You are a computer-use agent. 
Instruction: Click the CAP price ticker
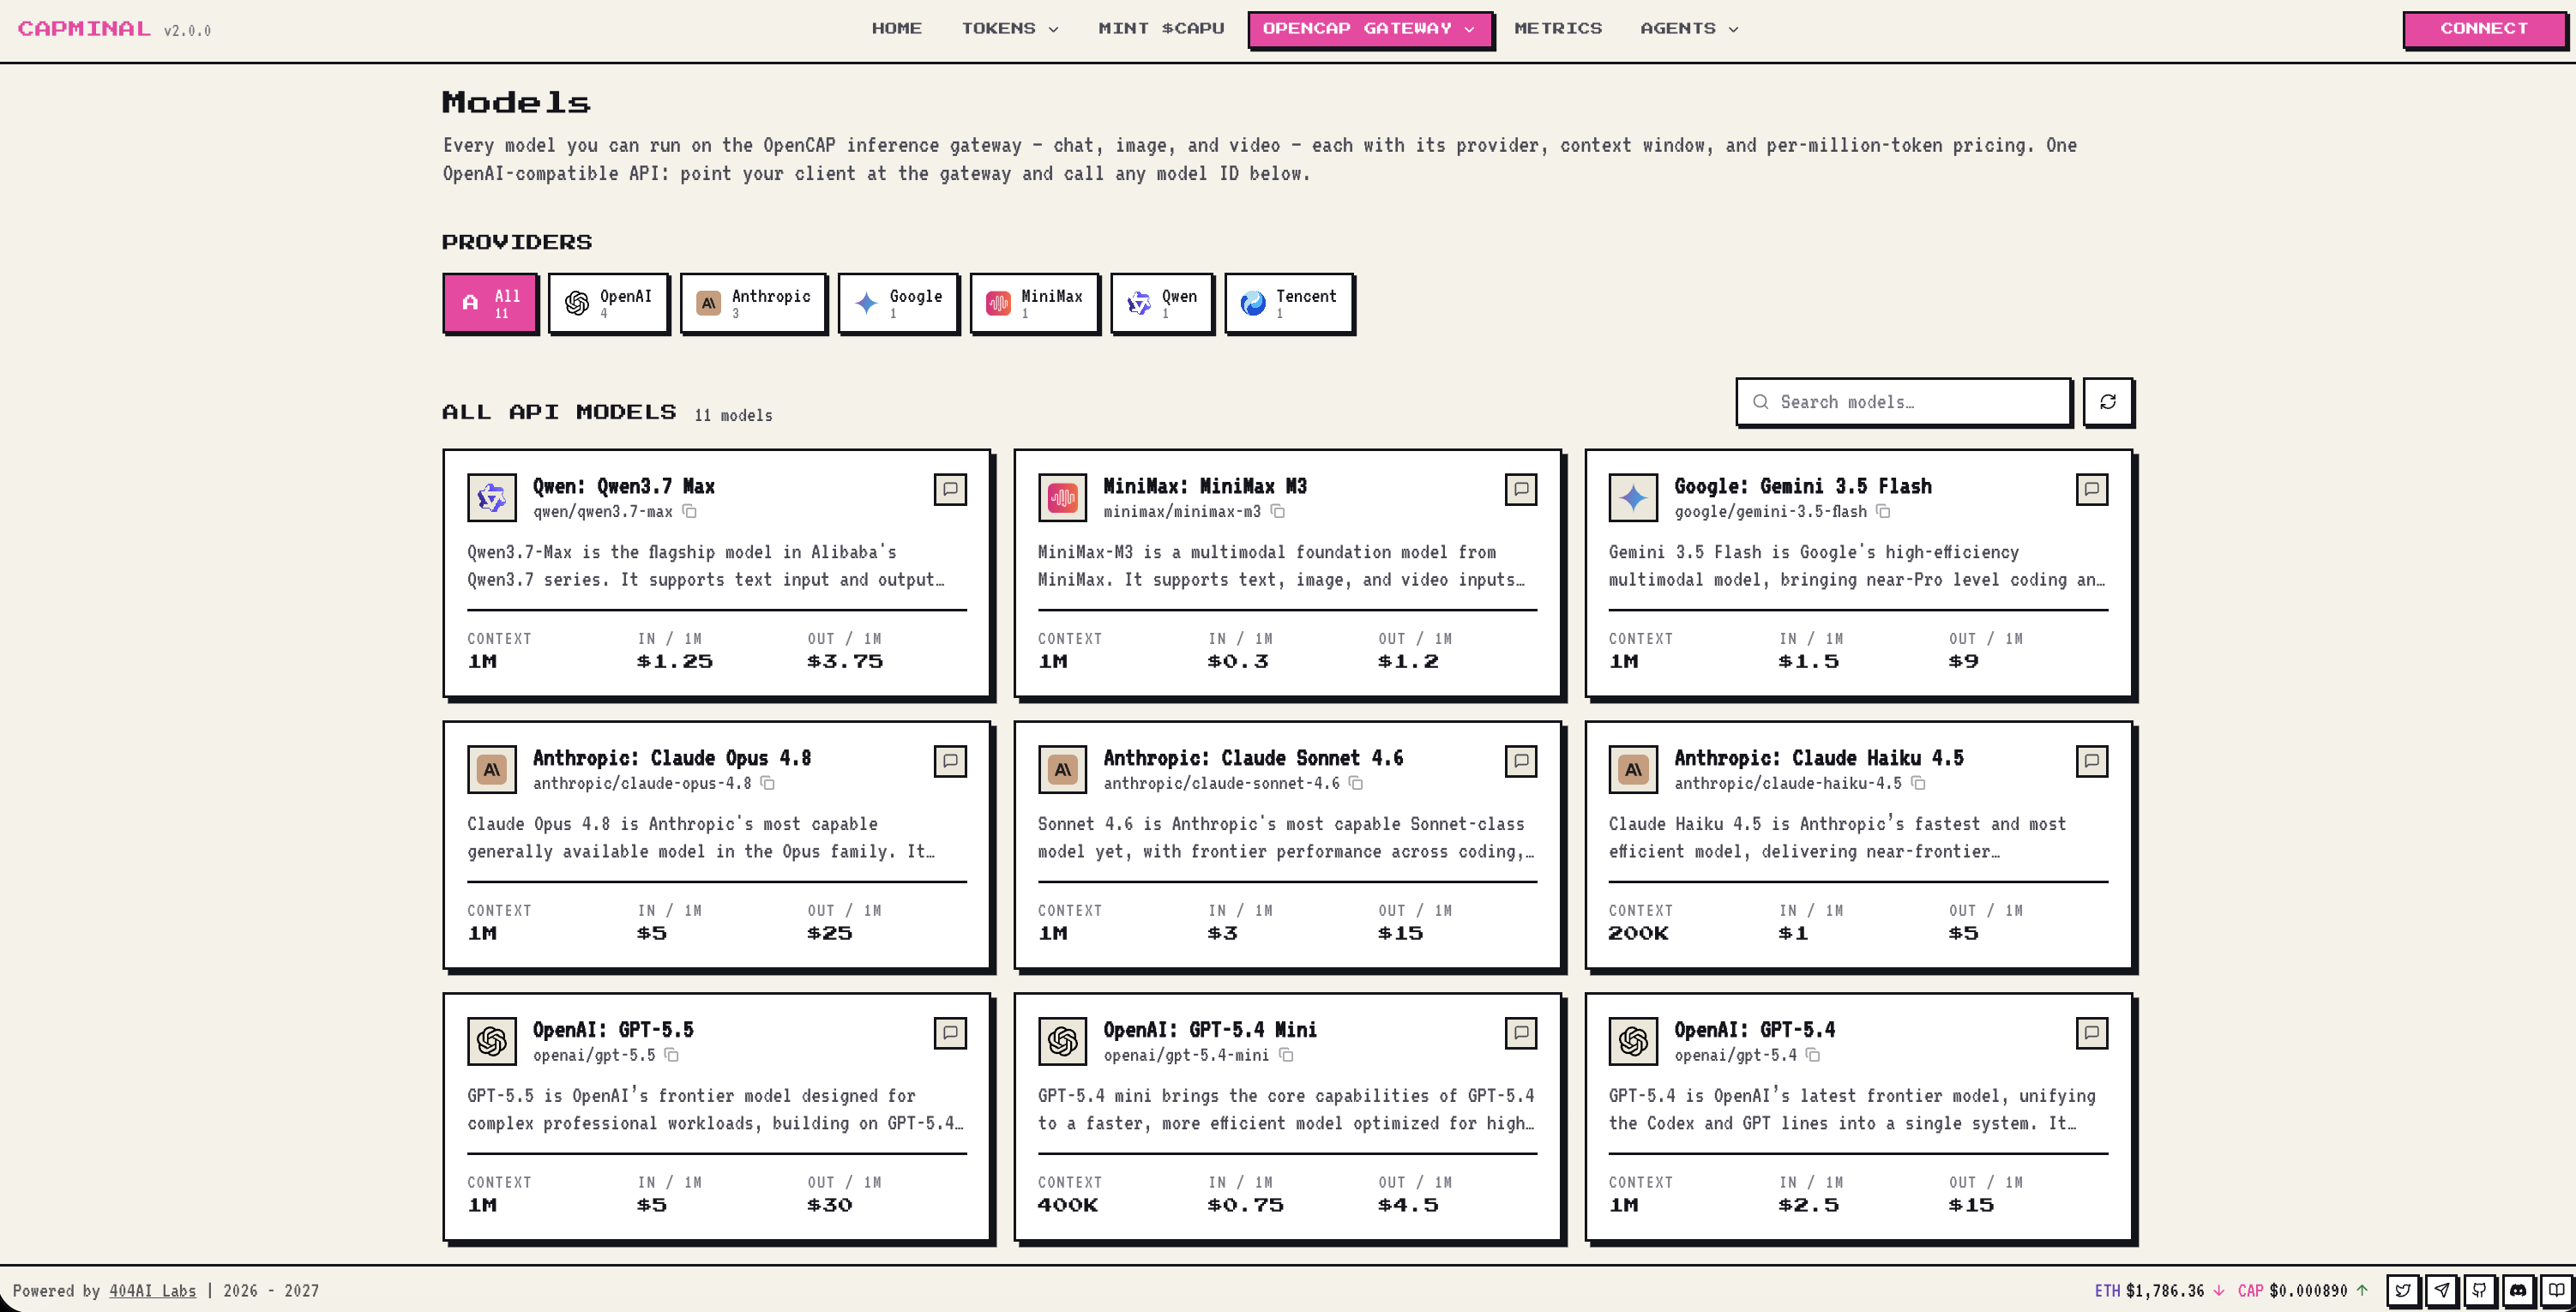point(2302,1290)
